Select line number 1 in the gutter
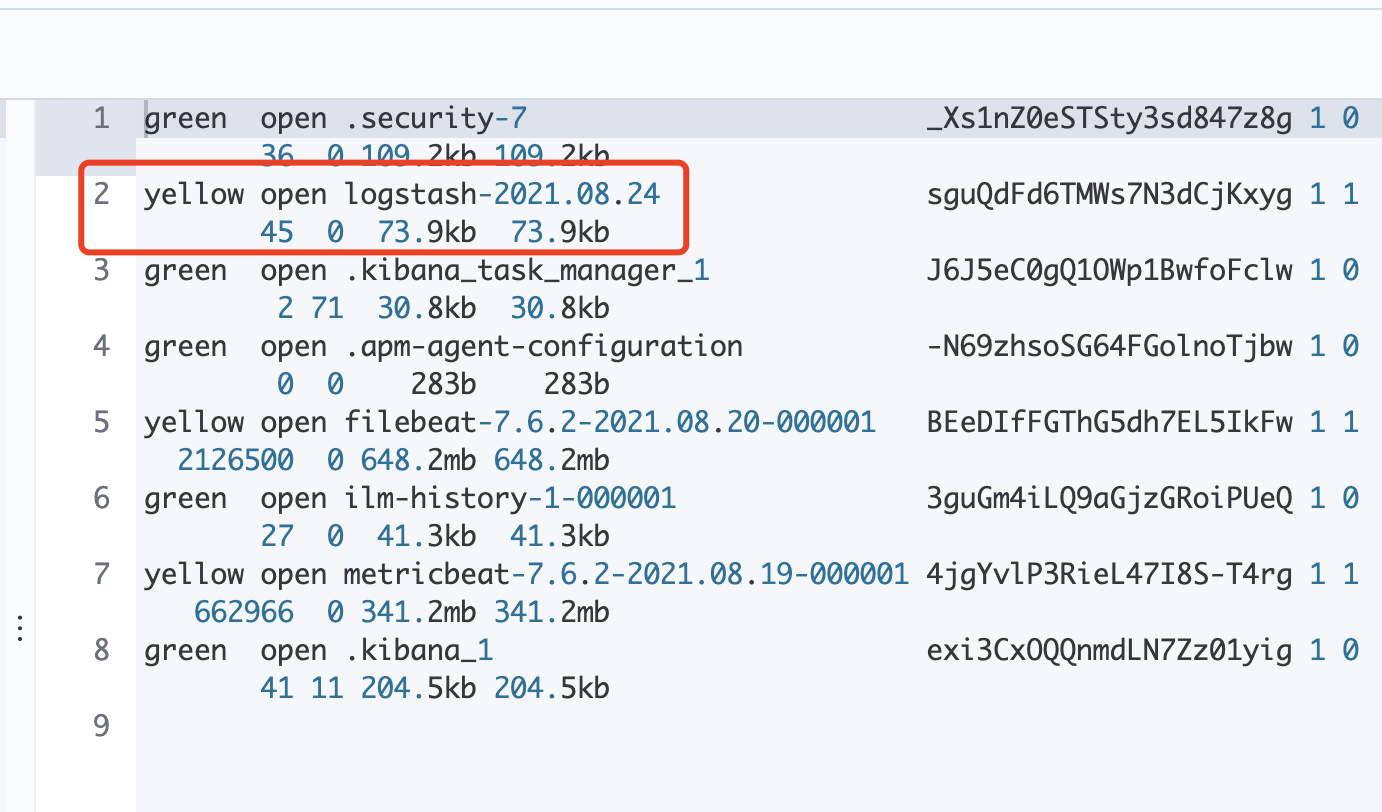1382x812 pixels. pyautogui.click(x=101, y=119)
